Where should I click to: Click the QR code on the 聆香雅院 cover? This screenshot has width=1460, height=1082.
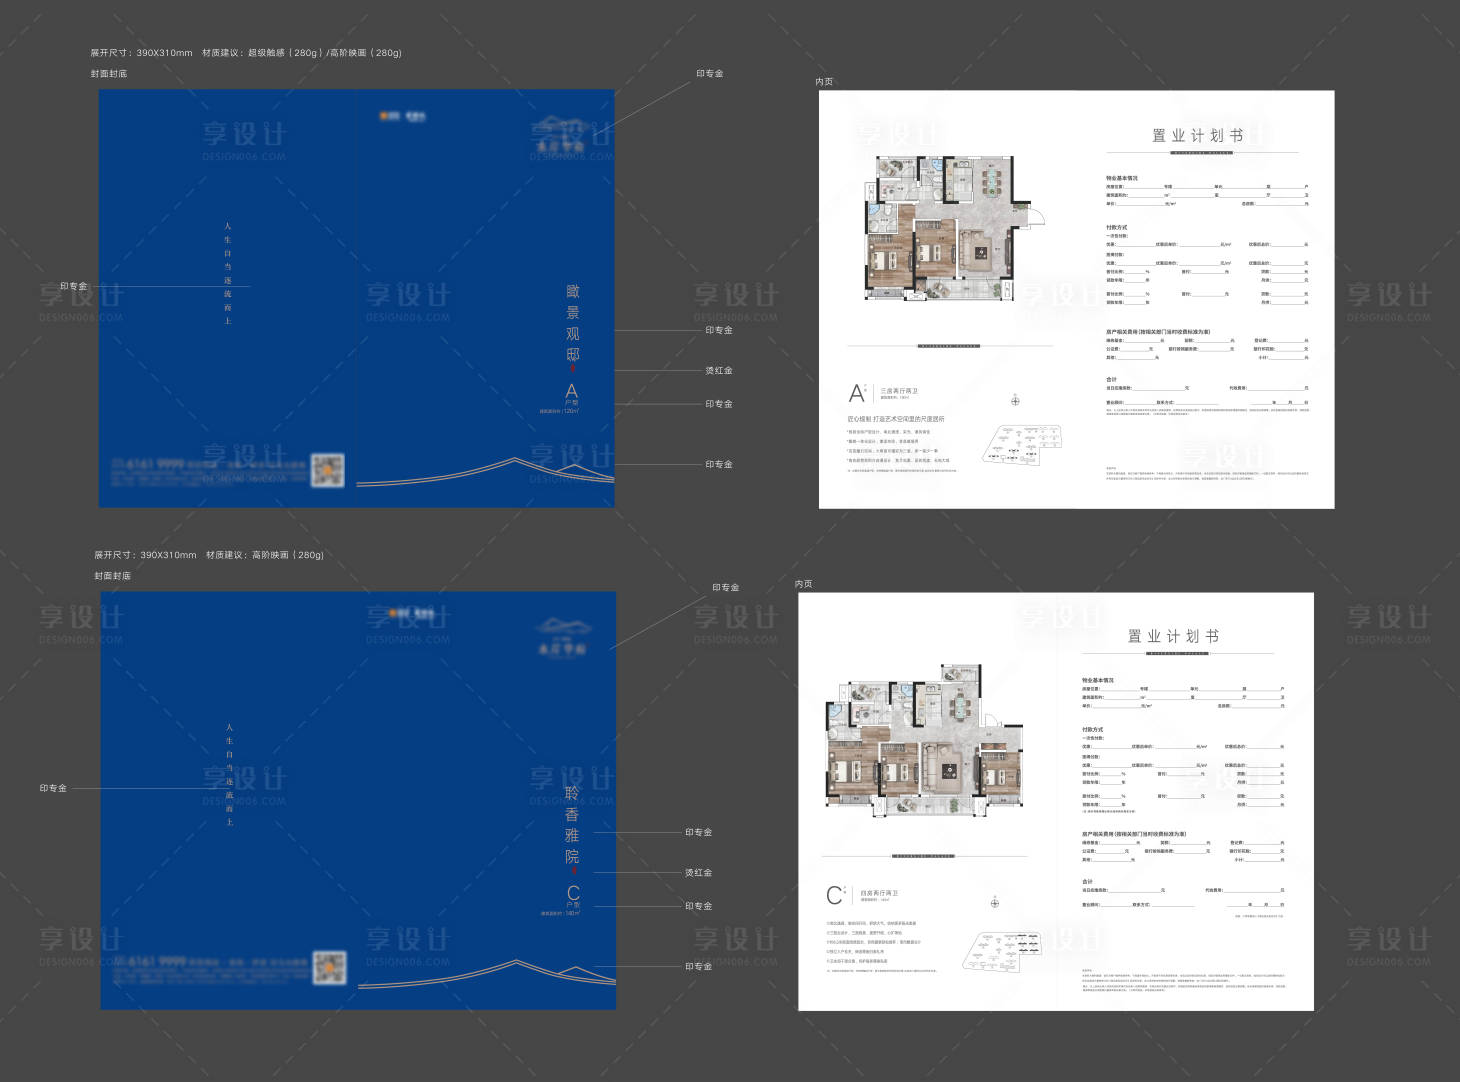click(329, 968)
